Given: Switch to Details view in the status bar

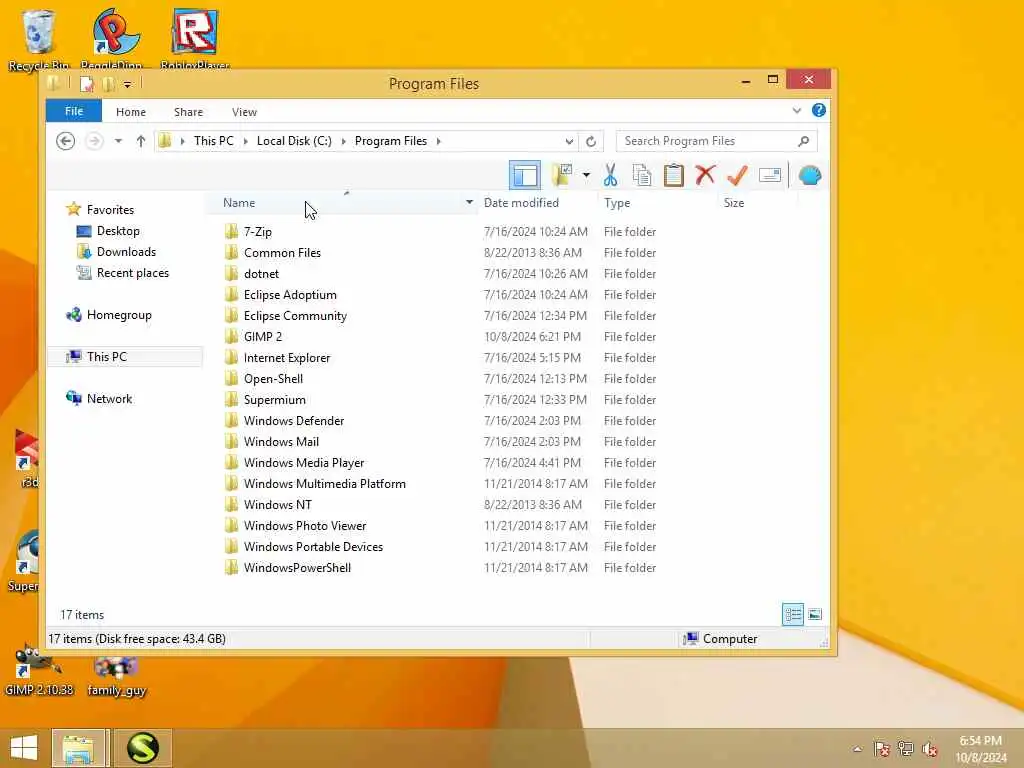Looking at the screenshot, I should pyautogui.click(x=793, y=615).
